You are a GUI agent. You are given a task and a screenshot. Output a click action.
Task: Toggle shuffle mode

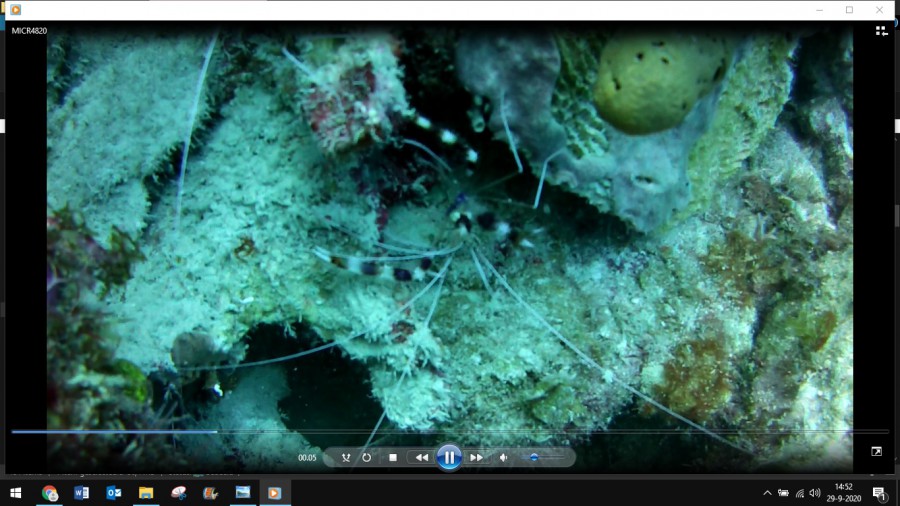(346, 457)
